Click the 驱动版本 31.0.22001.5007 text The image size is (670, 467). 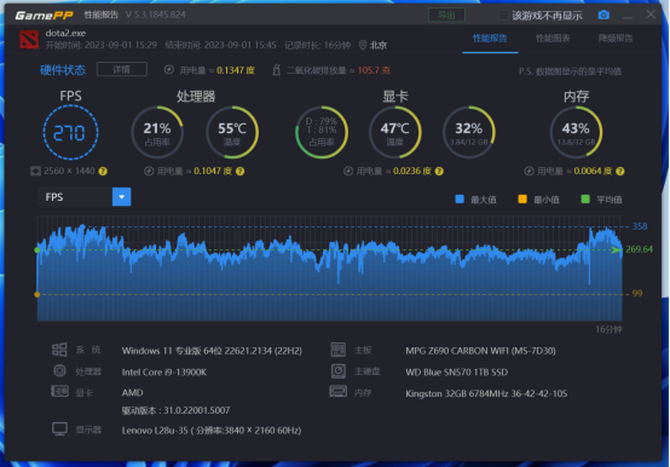[x=176, y=410]
